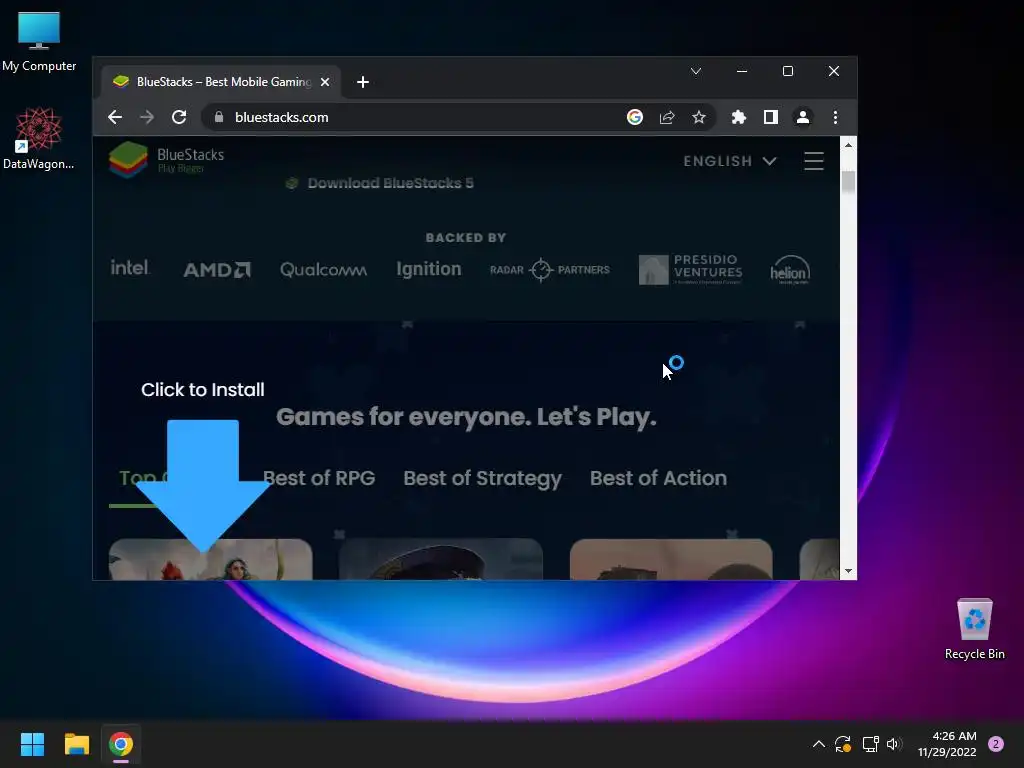Open the second game card thumbnail
The width and height of the screenshot is (1024, 768).
pyautogui.click(x=441, y=560)
